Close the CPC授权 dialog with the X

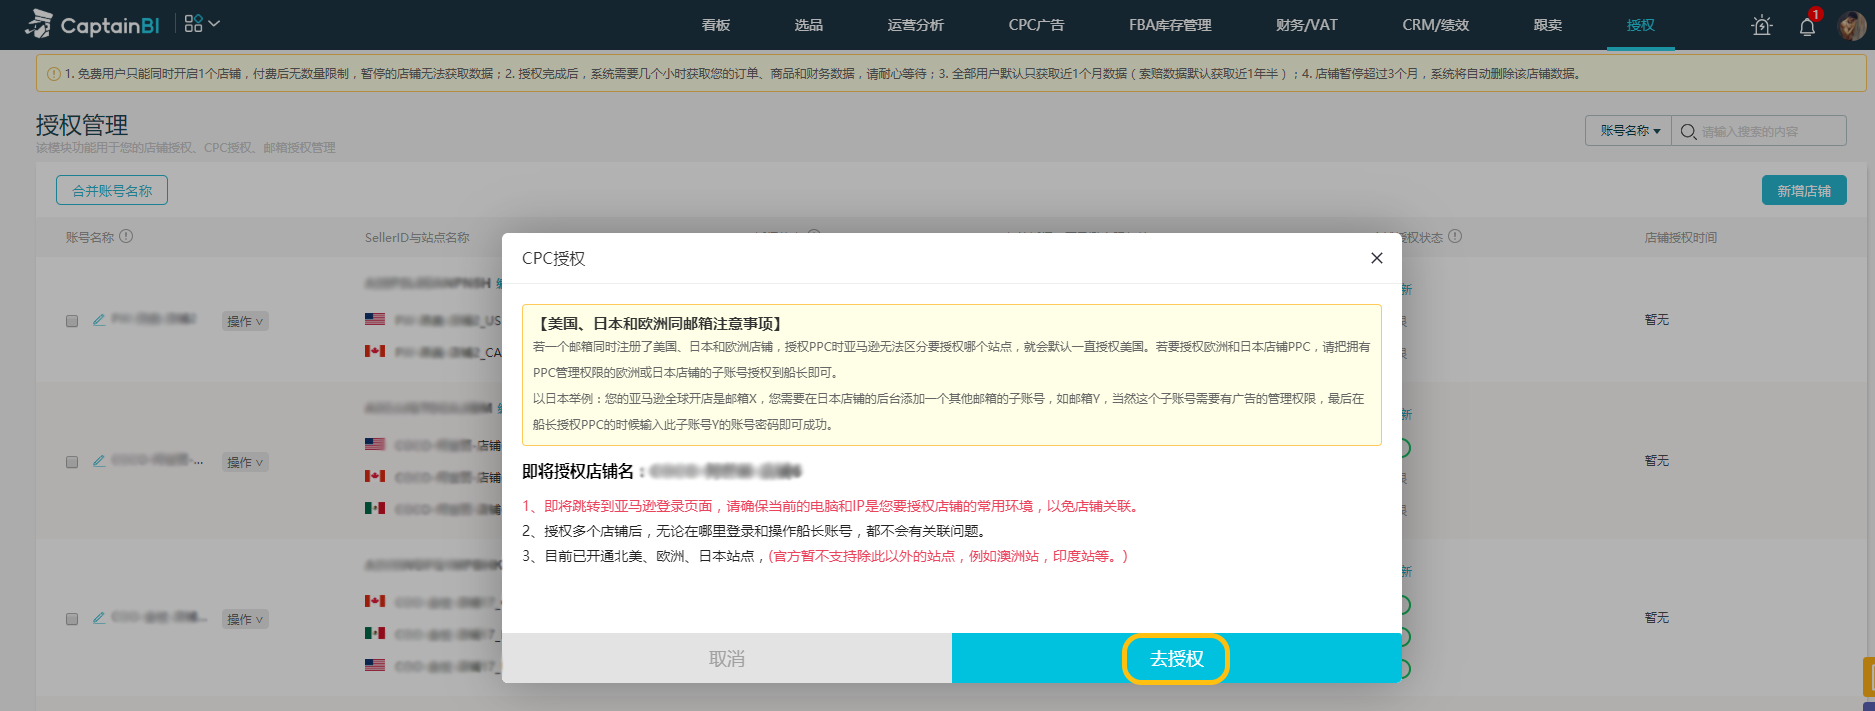pyautogui.click(x=1377, y=258)
